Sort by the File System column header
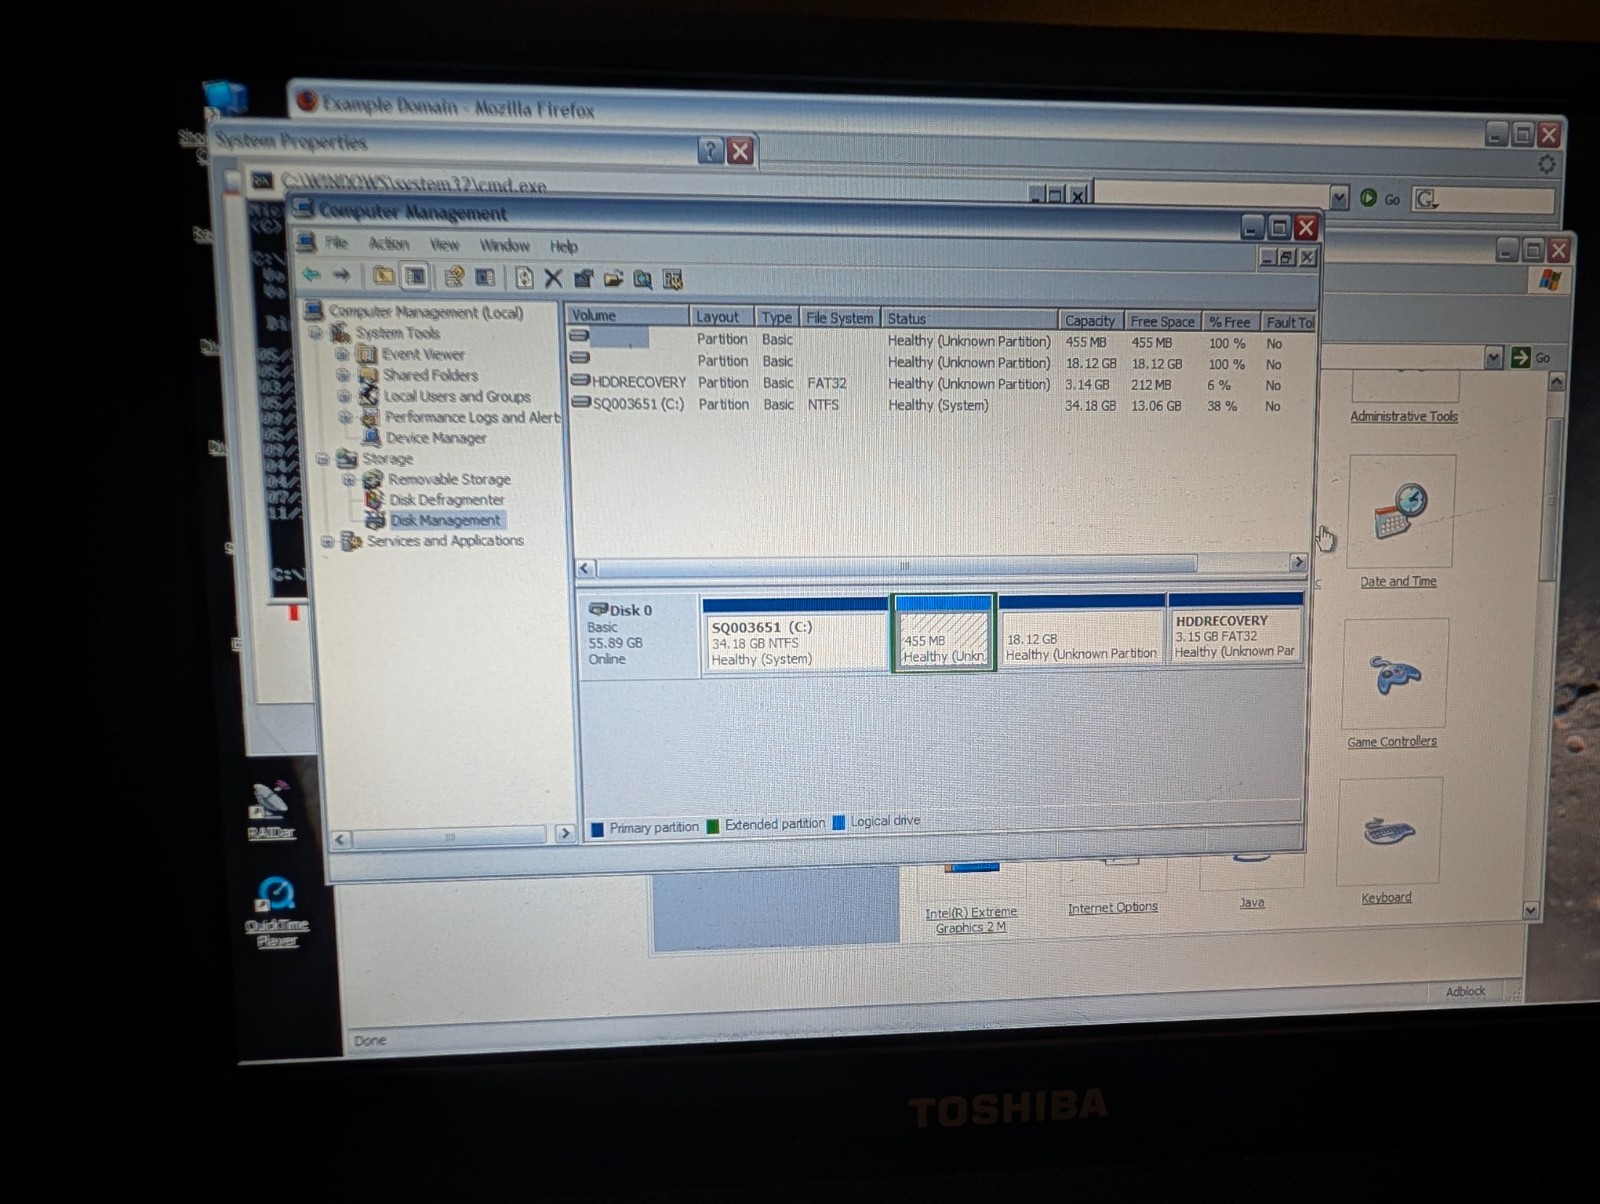This screenshot has height=1204, width=1600. pyautogui.click(x=839, y=318)
